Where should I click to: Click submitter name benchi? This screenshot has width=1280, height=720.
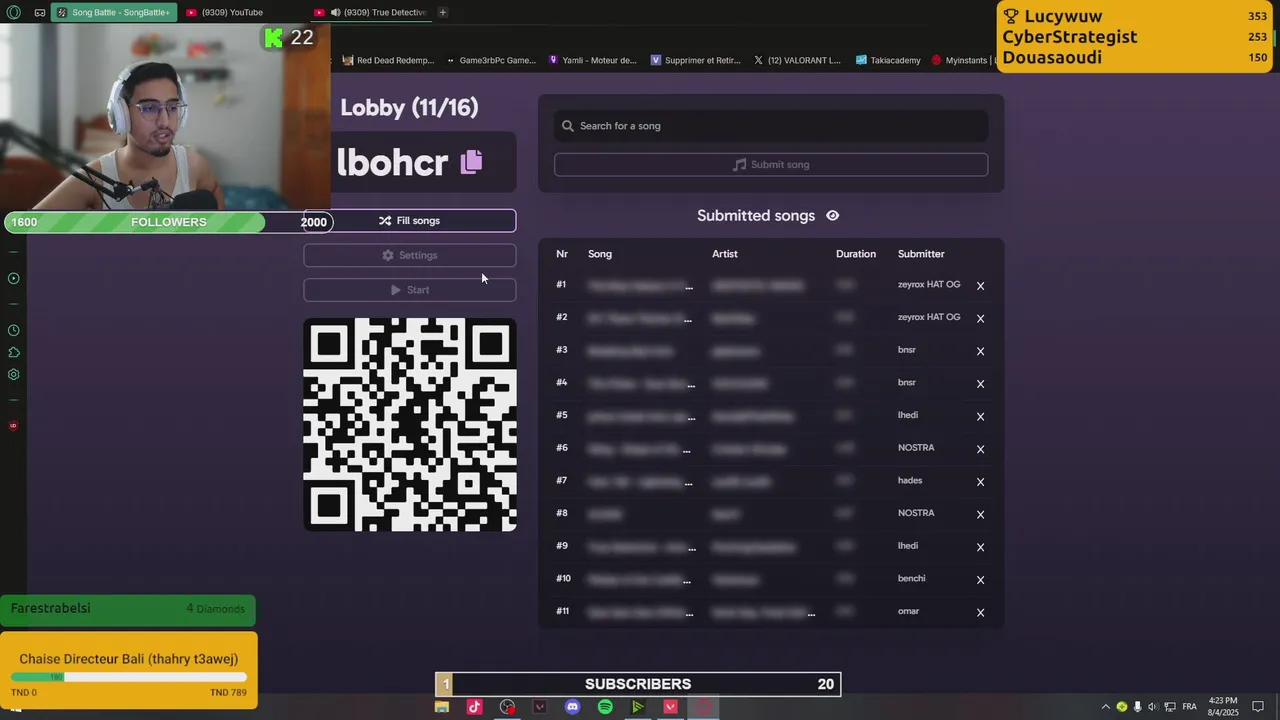click(911, 578)
